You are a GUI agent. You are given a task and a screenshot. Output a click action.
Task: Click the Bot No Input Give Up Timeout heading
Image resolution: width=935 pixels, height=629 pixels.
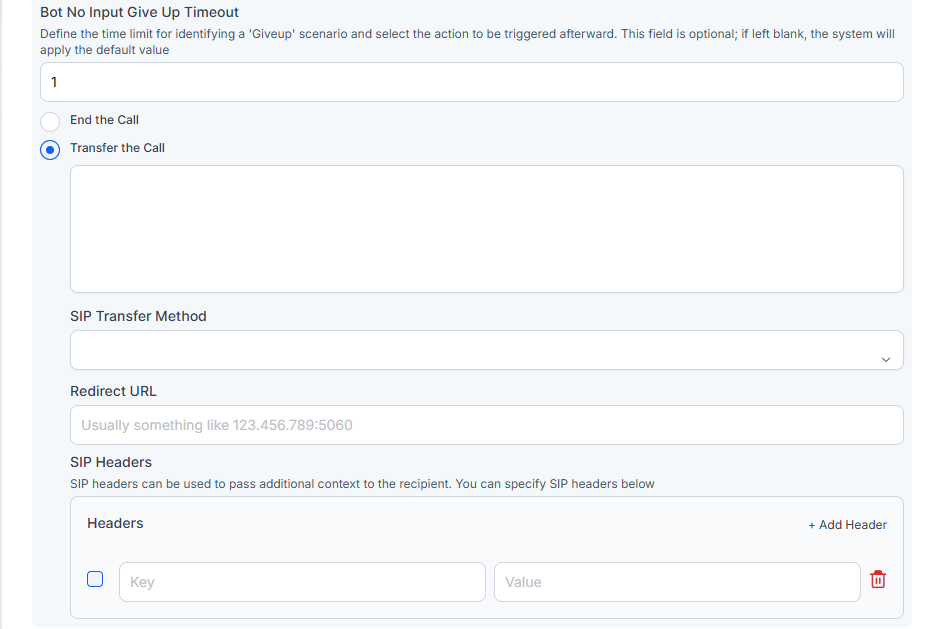139,13
